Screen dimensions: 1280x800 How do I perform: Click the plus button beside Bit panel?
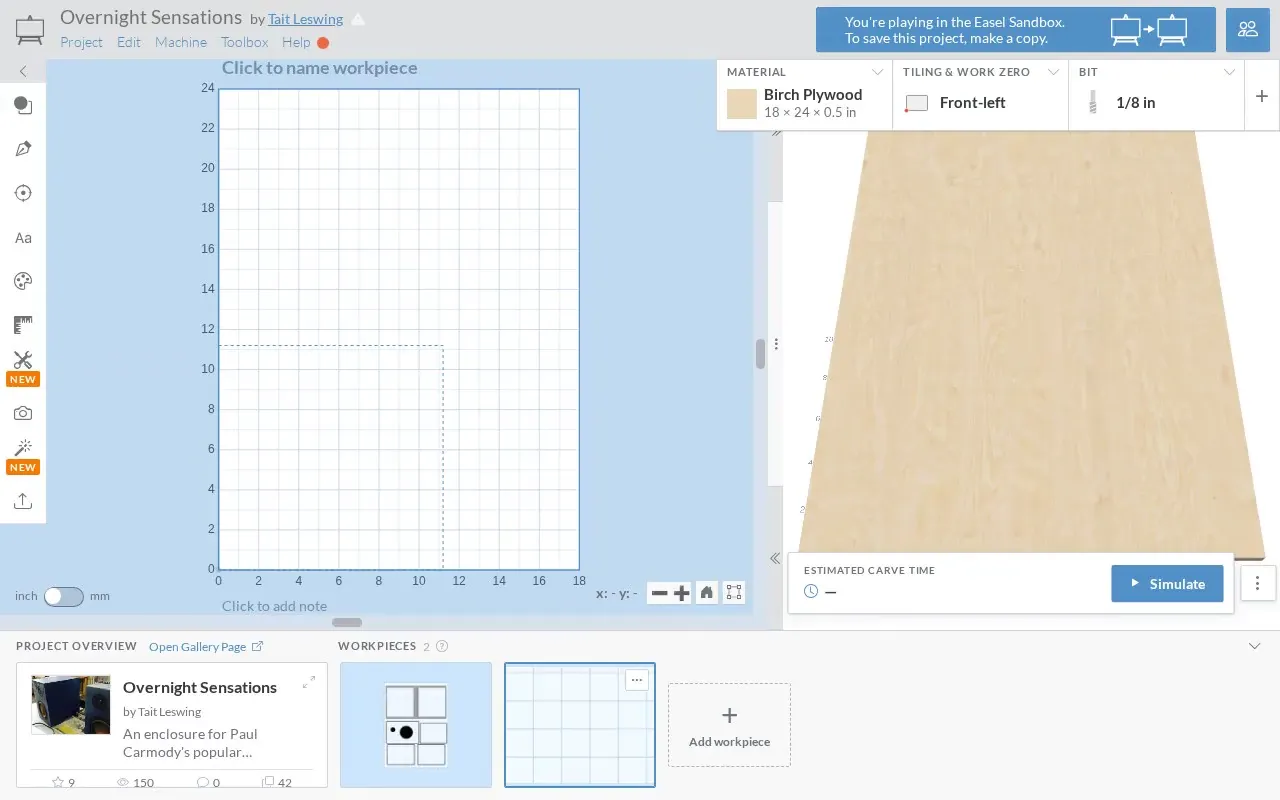point(1262,96)
